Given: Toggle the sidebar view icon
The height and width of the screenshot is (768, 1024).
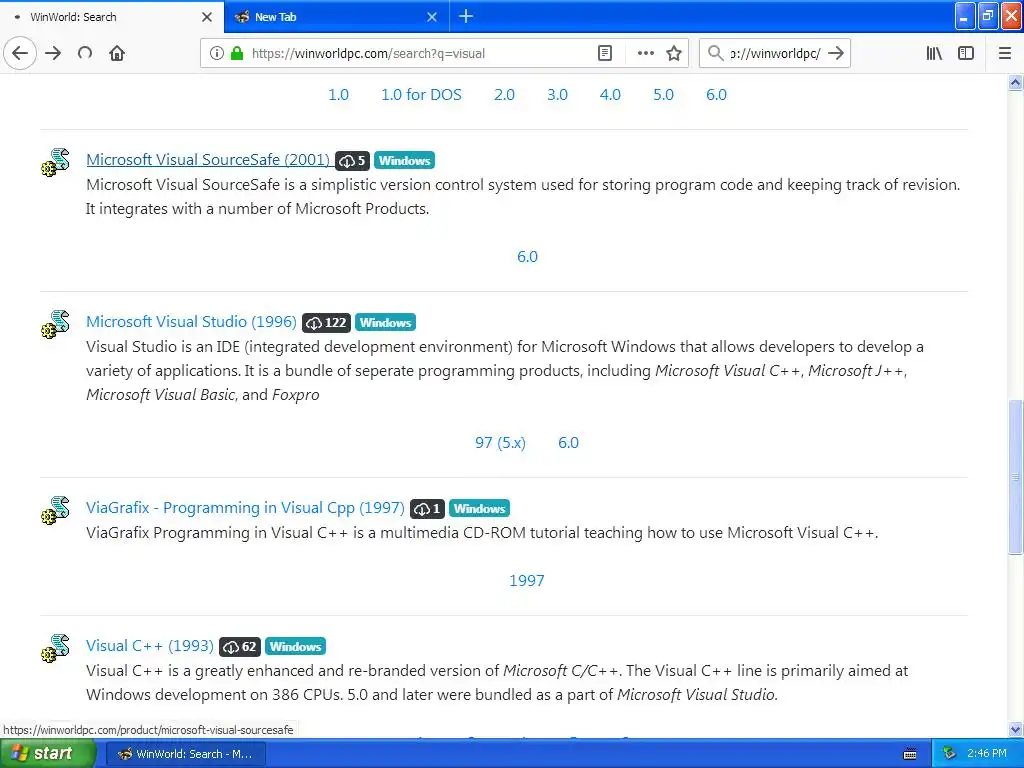Looking at the screenshot, I should [966, 53].
